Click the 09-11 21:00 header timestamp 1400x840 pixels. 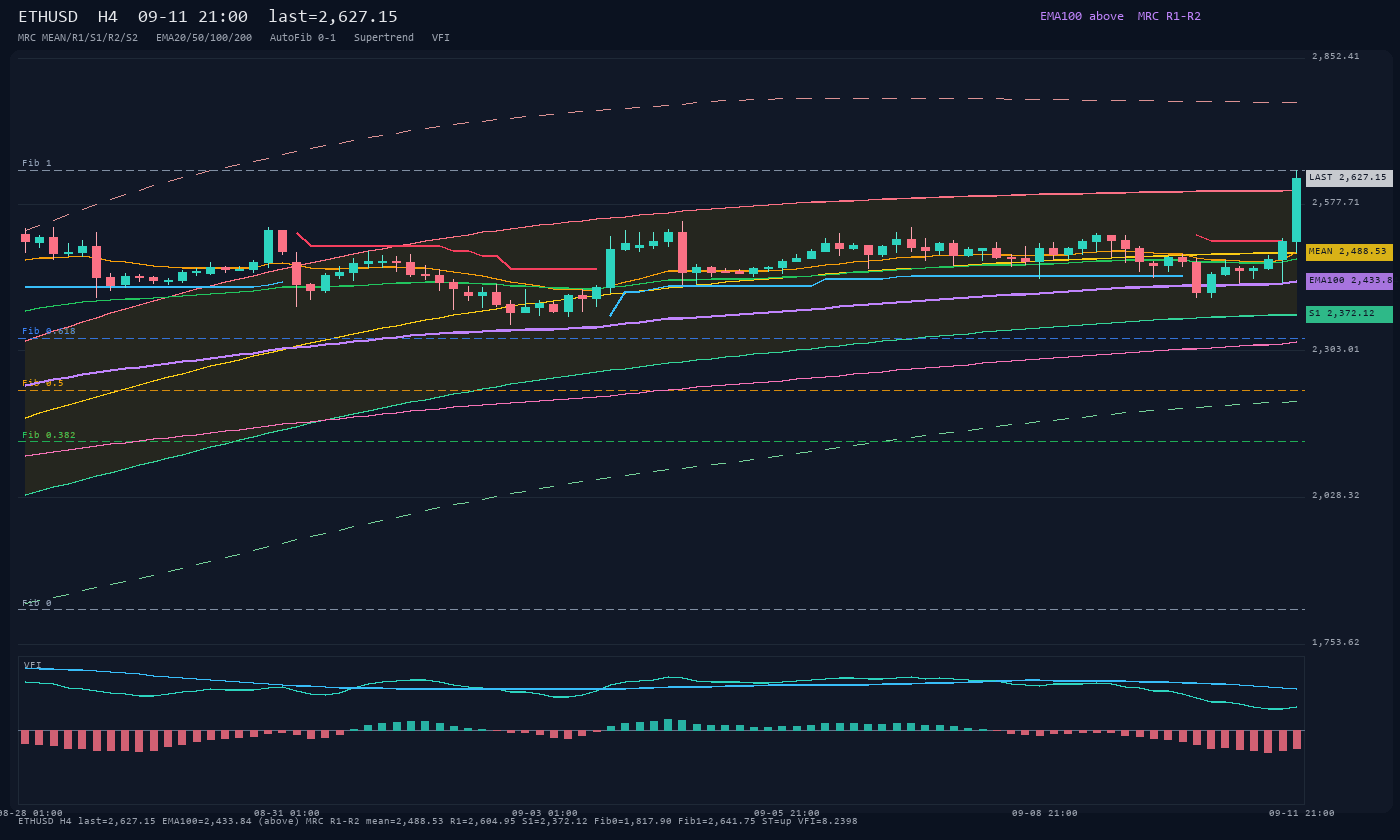coord(193,17)
